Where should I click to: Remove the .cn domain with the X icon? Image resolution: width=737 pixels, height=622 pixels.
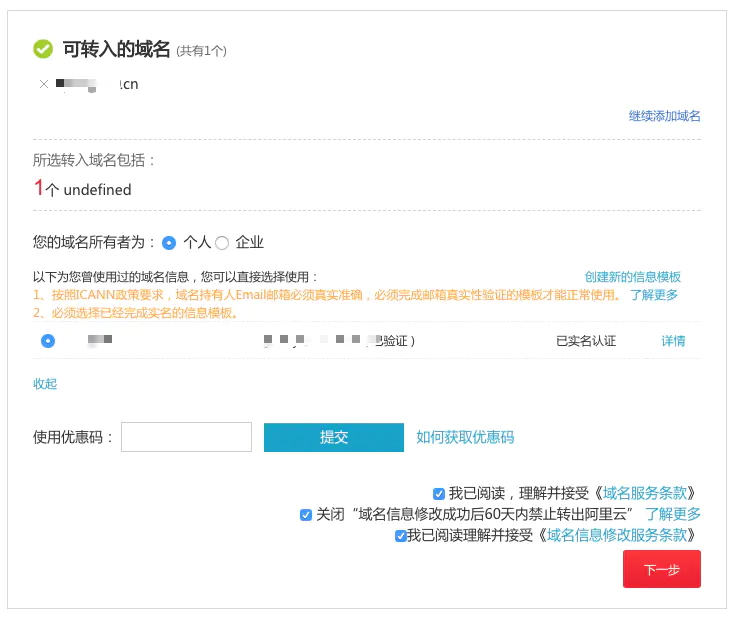tap(43, 85)
